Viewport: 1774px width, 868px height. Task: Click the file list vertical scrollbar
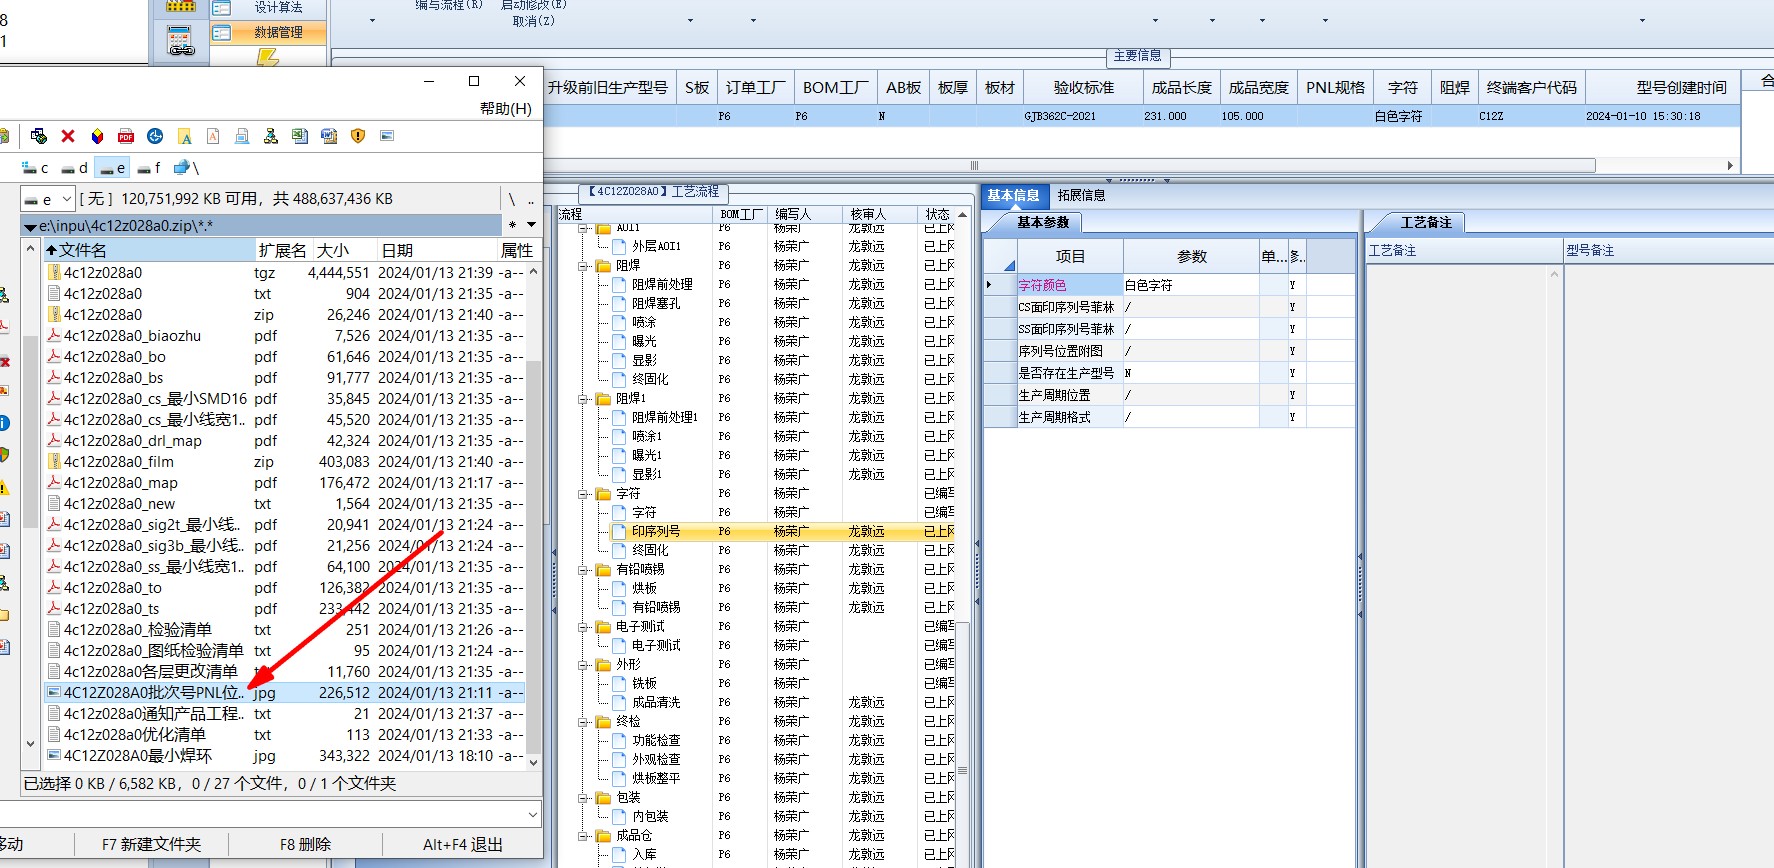[x=533, y=515]
